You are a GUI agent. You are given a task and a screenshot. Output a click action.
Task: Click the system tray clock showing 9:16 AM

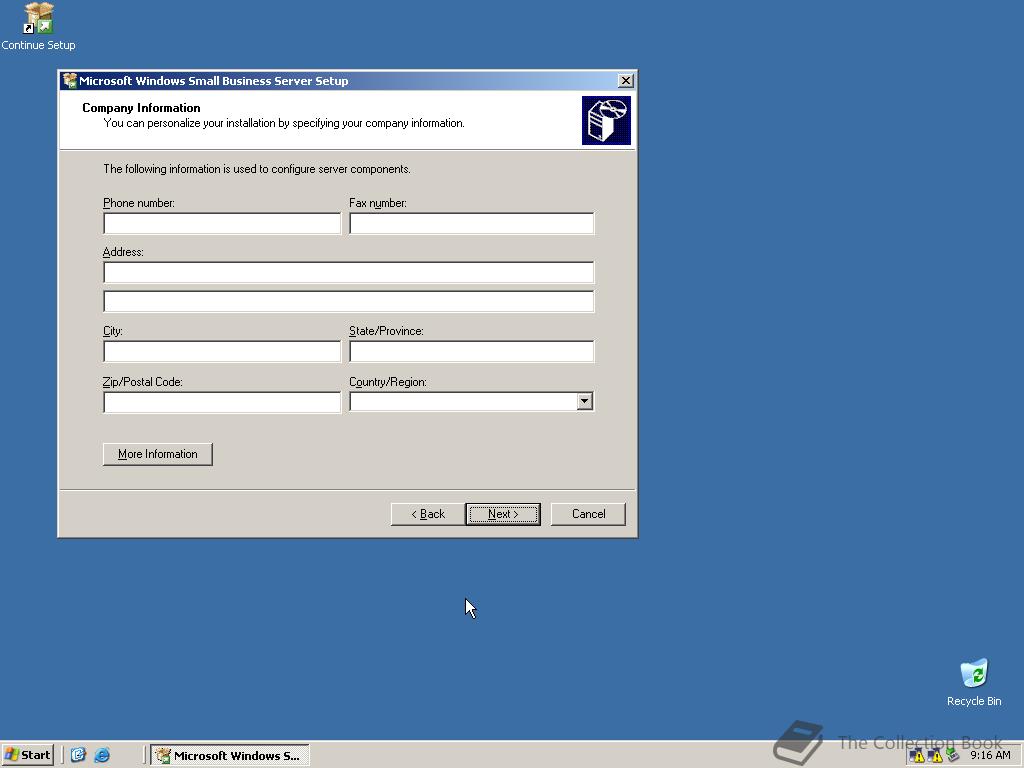[x=990, y=755]
